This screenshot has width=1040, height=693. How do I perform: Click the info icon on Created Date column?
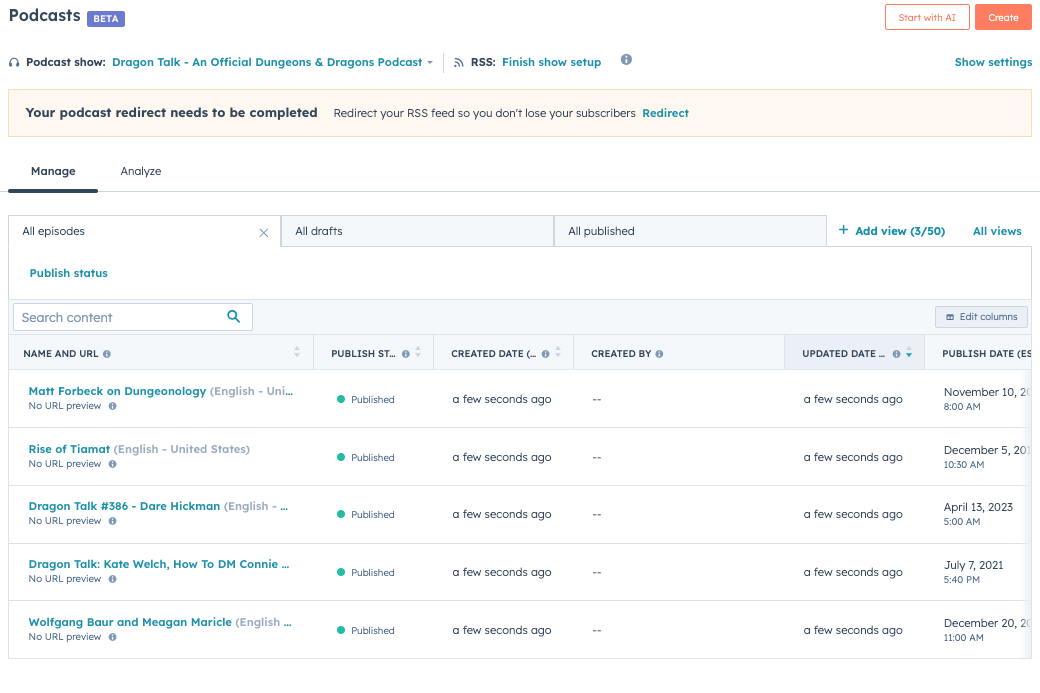pos(545,354)
